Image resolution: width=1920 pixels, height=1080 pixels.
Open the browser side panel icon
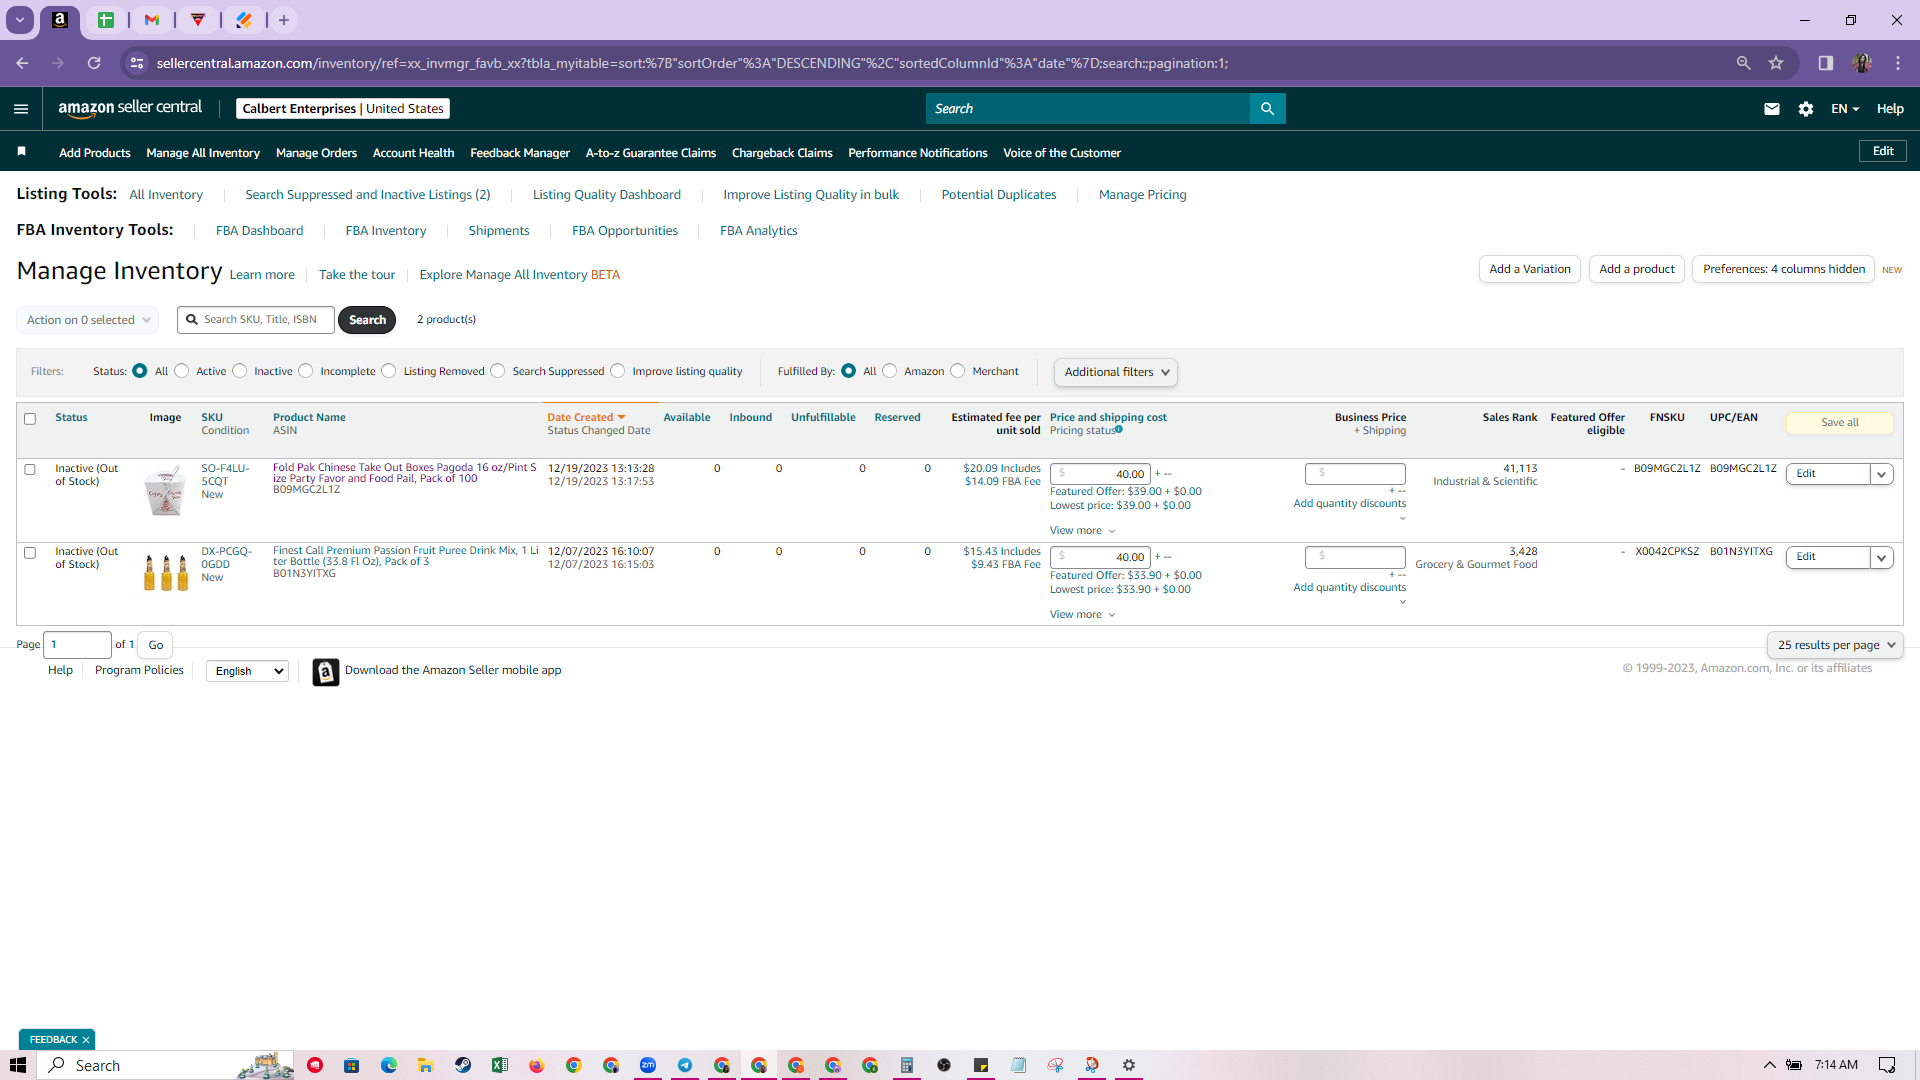[x=1825, y=63]
